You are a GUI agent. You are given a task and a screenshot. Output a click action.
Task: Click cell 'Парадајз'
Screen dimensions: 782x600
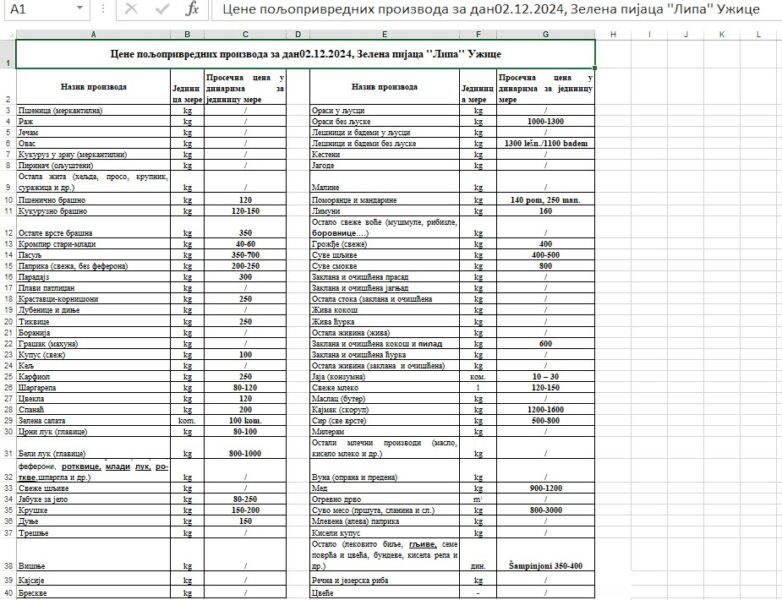[x=93, y=277]
